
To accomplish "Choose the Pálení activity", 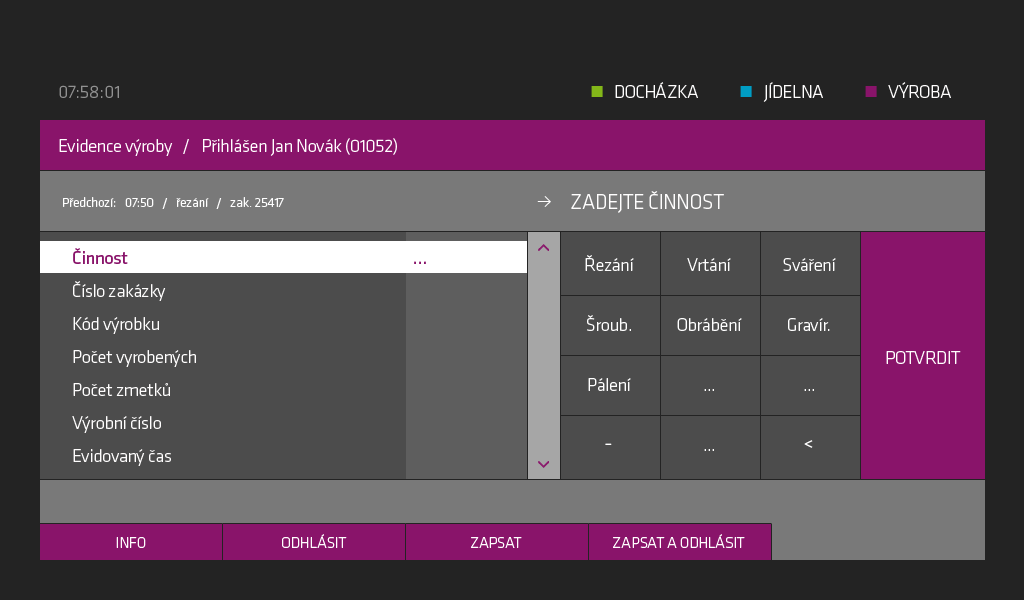I will coord(610,385).
